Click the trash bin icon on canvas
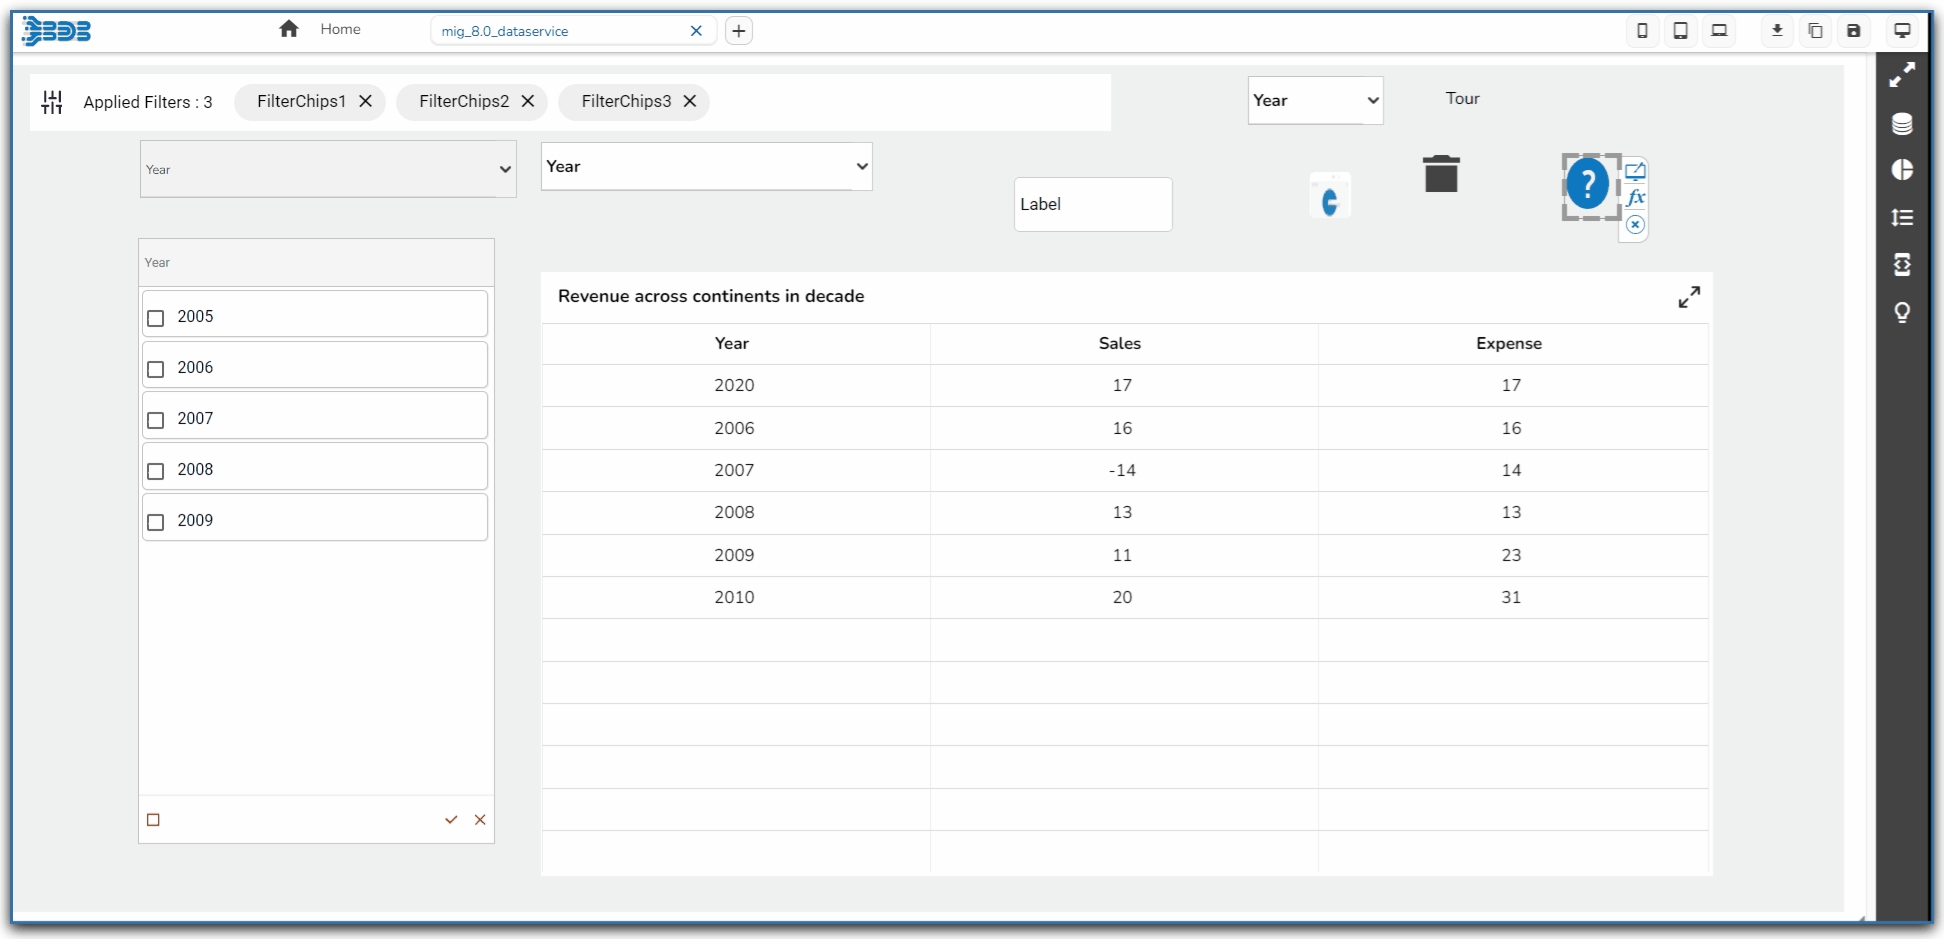This screenshot has height=939, width=1944. tap(1441, 174)
